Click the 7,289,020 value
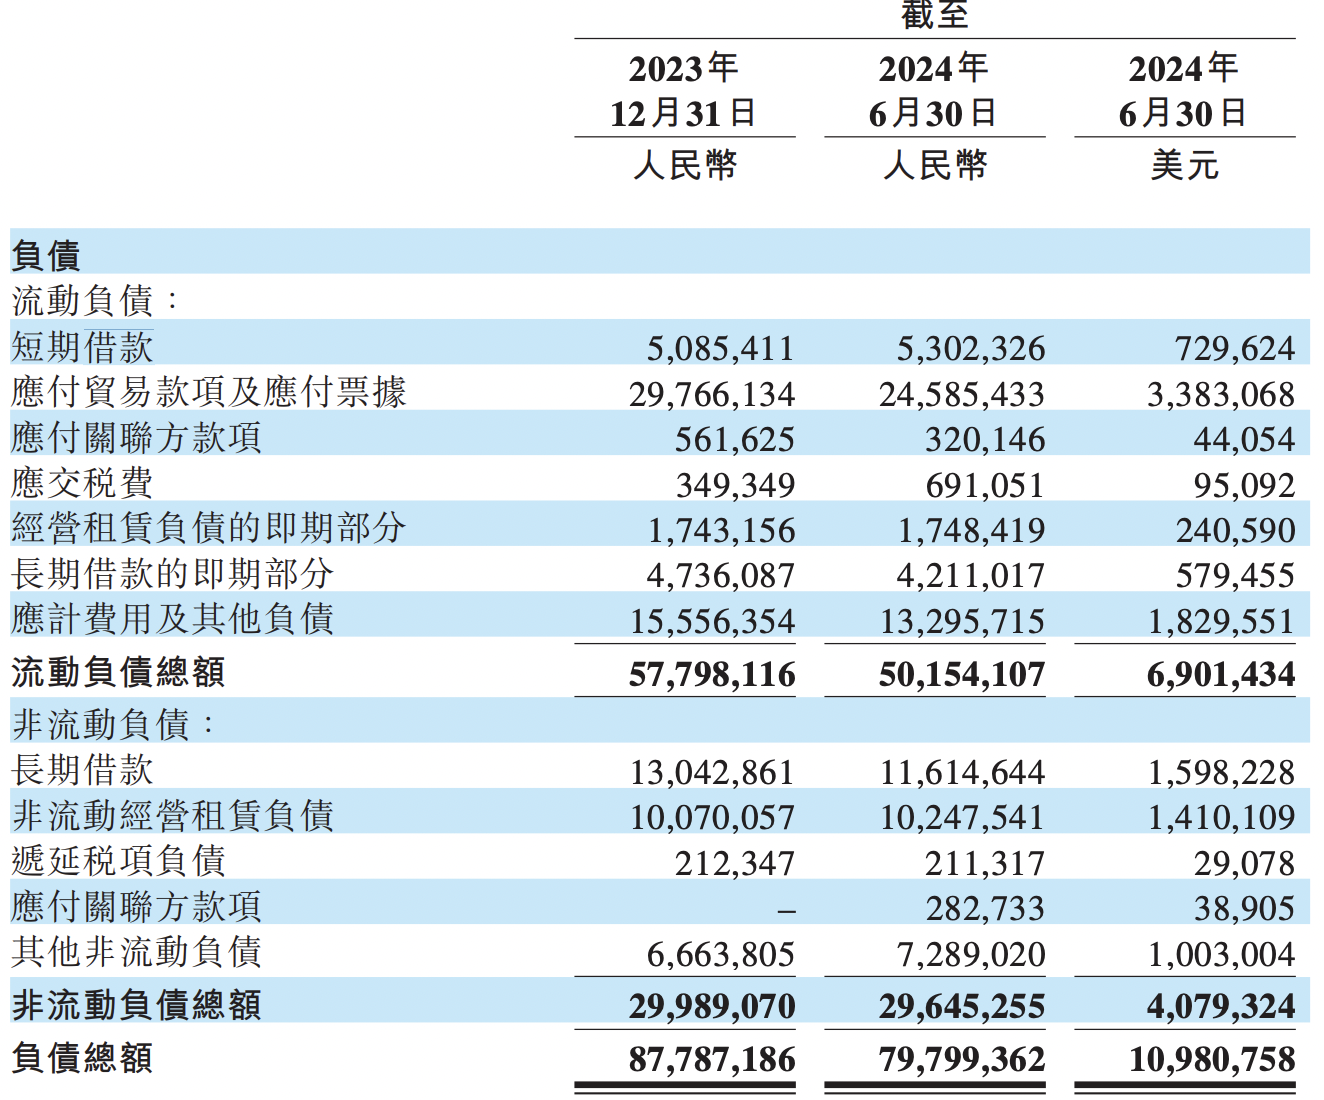The image size is (1324, 1100). [x=970, y=955]
